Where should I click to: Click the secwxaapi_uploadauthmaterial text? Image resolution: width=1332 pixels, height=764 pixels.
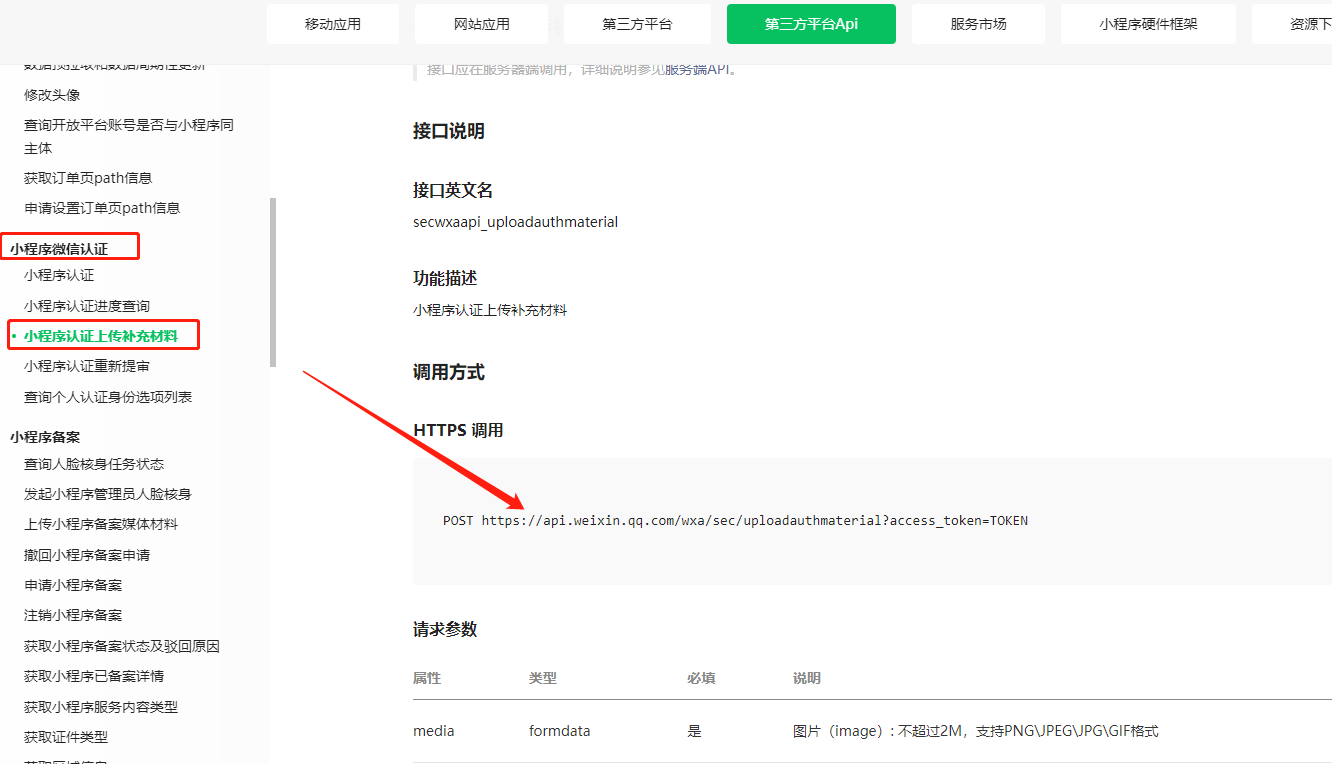516,222
